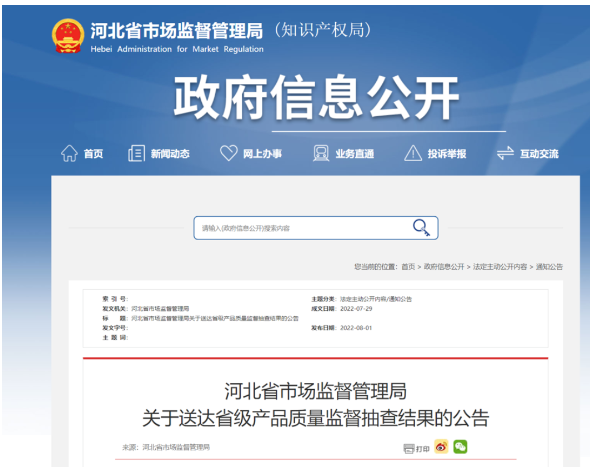Click the article title 关于送达省级产品质量监督抽查结果的公告
594x468 pixels.
[x=316, y=419]
